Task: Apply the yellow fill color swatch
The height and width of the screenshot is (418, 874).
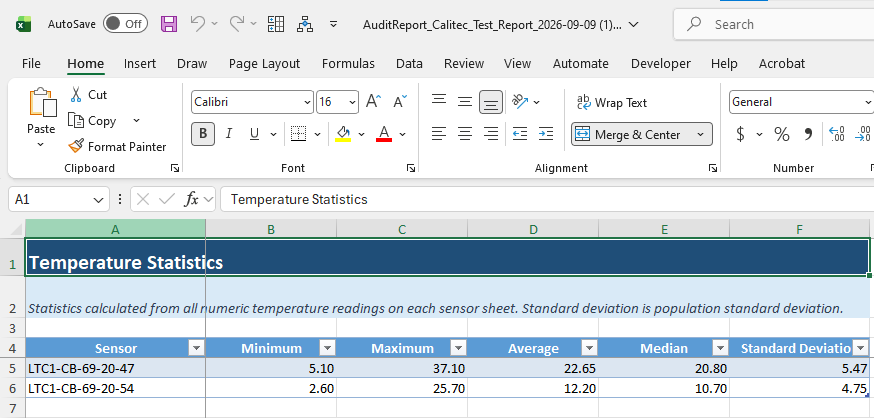Action: [x=343, y=134]
